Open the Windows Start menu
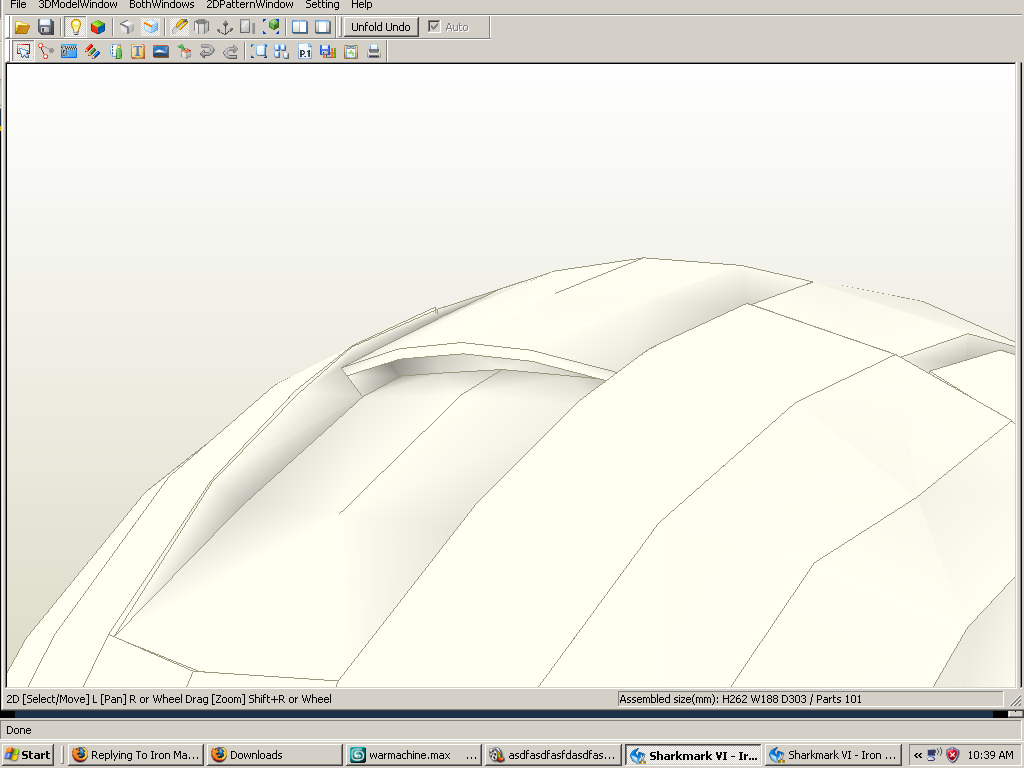The image size is (1024, 768). click(27, 755)
